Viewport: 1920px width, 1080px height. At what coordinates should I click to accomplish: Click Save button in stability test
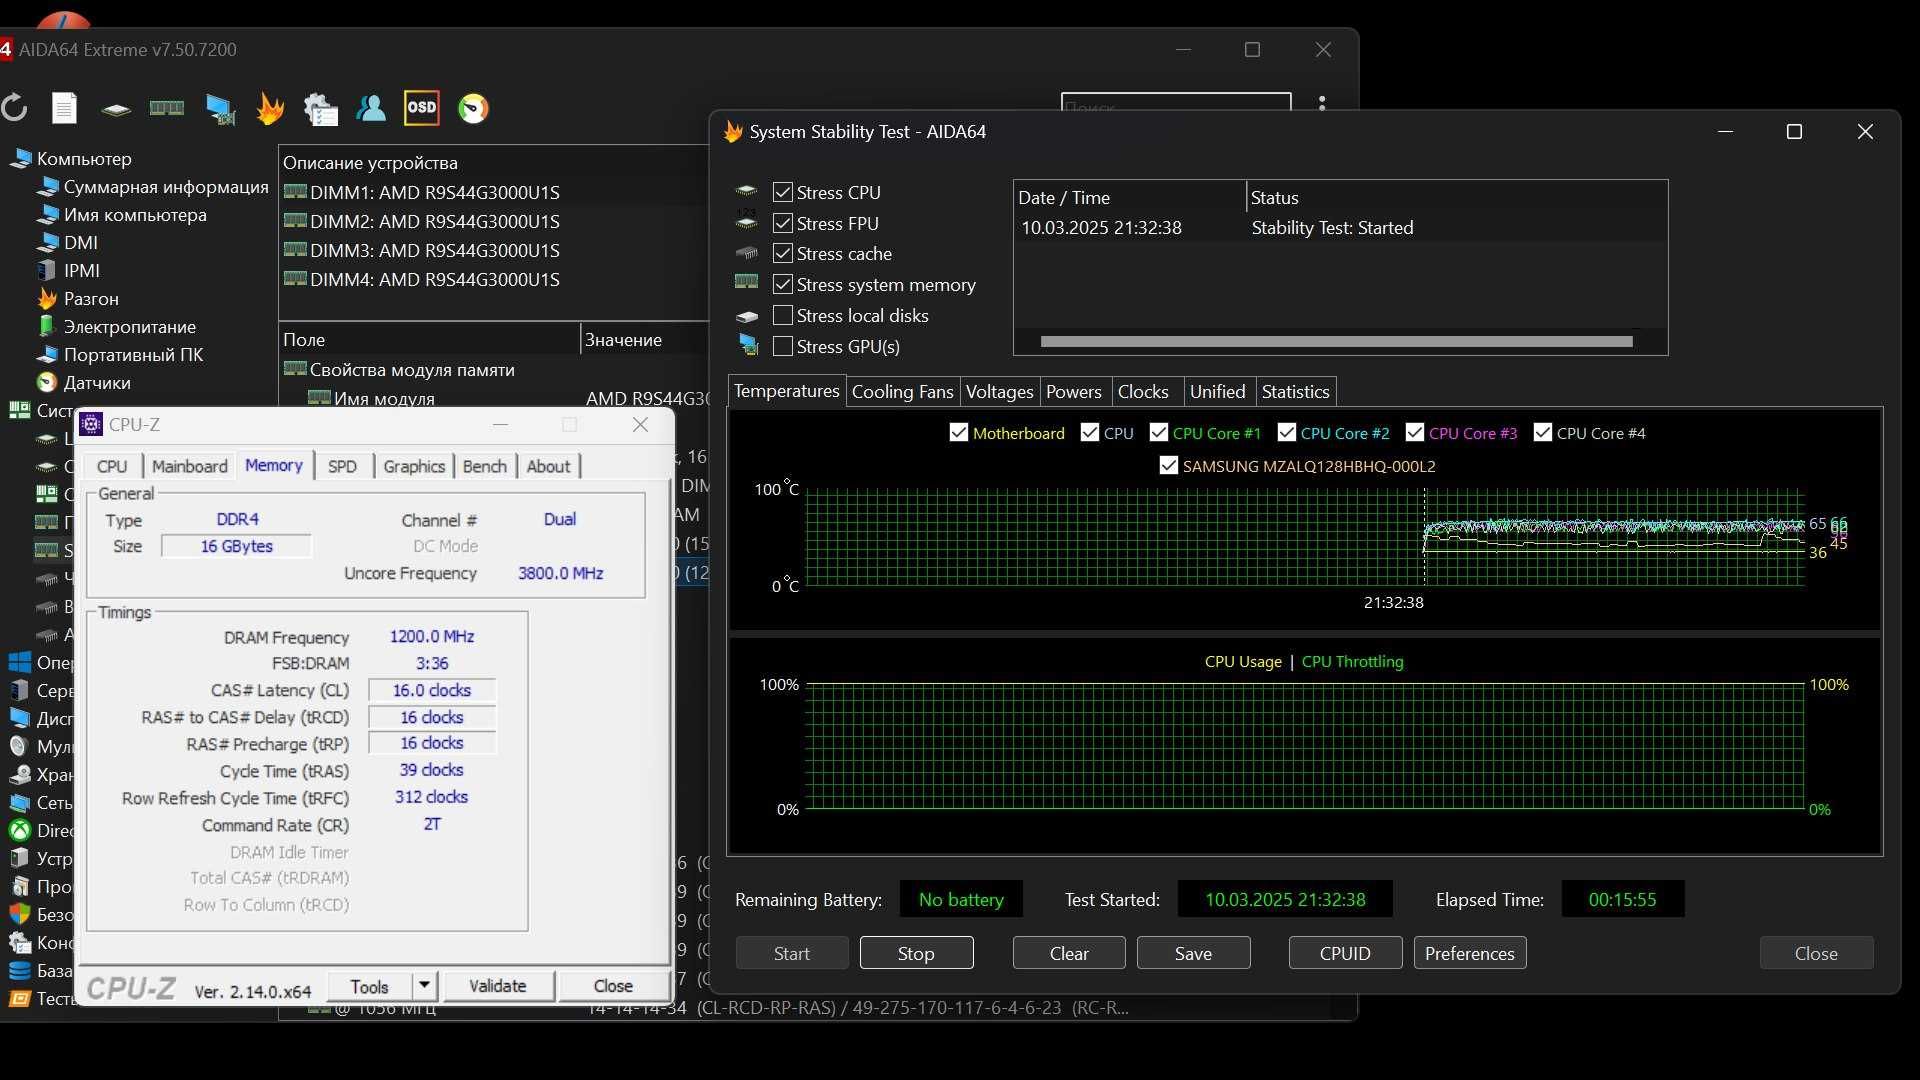coord(1193,953)
